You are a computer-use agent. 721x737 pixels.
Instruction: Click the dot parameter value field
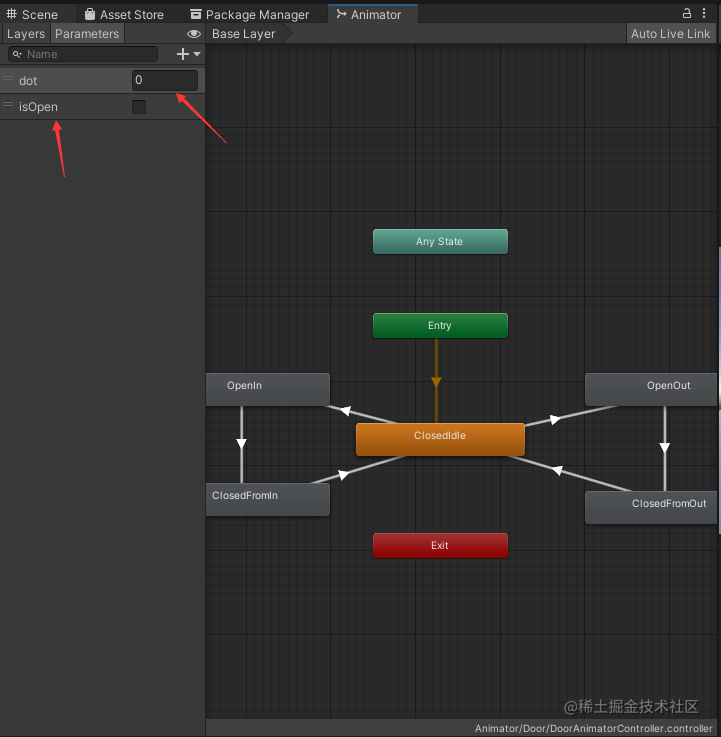[165, 80]
